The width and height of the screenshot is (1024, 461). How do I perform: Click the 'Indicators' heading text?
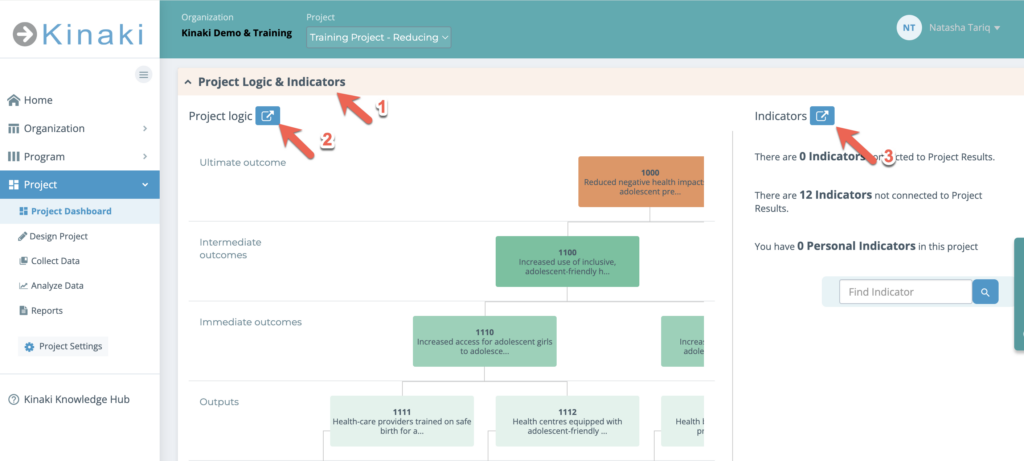tap(780, 116)
